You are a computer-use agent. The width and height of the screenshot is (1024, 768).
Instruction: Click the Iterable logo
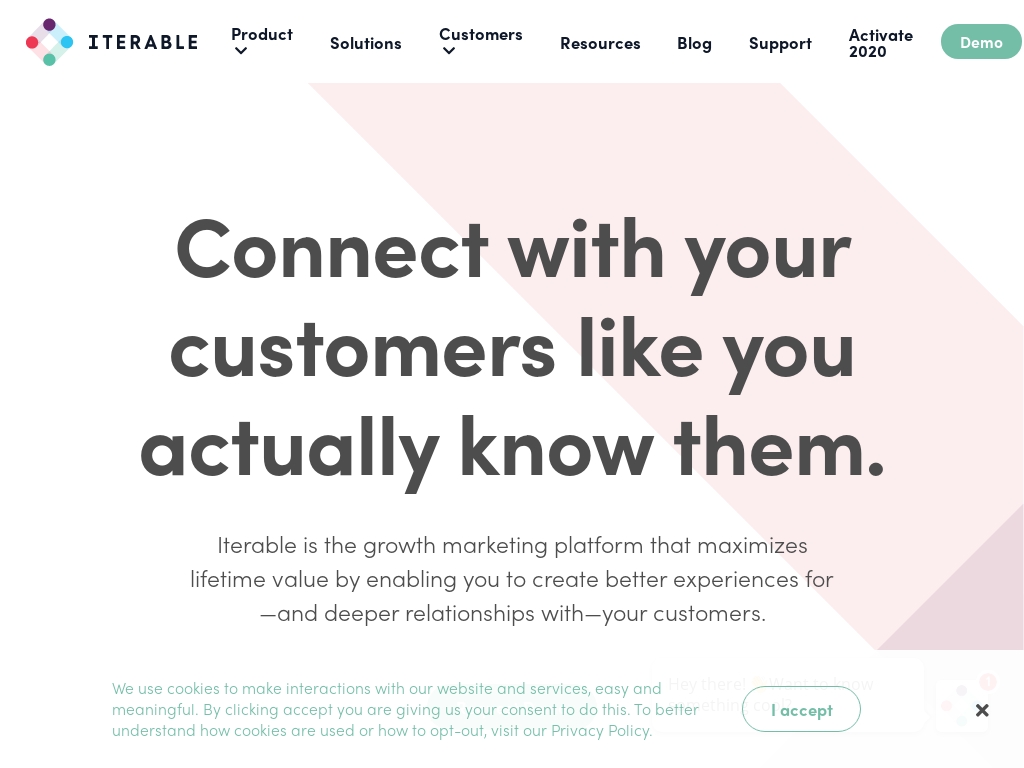tap(111, 42)
